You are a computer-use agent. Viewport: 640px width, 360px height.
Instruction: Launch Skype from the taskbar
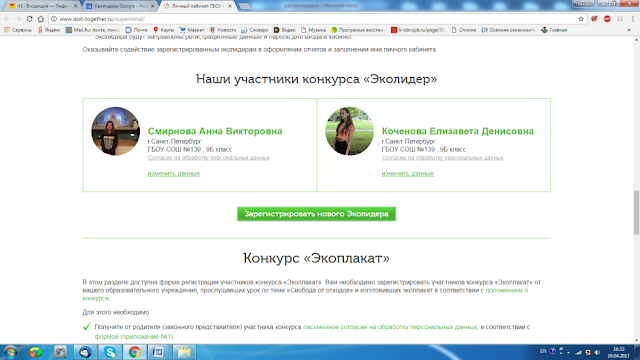pyautogui.click(x=110, y=352)
